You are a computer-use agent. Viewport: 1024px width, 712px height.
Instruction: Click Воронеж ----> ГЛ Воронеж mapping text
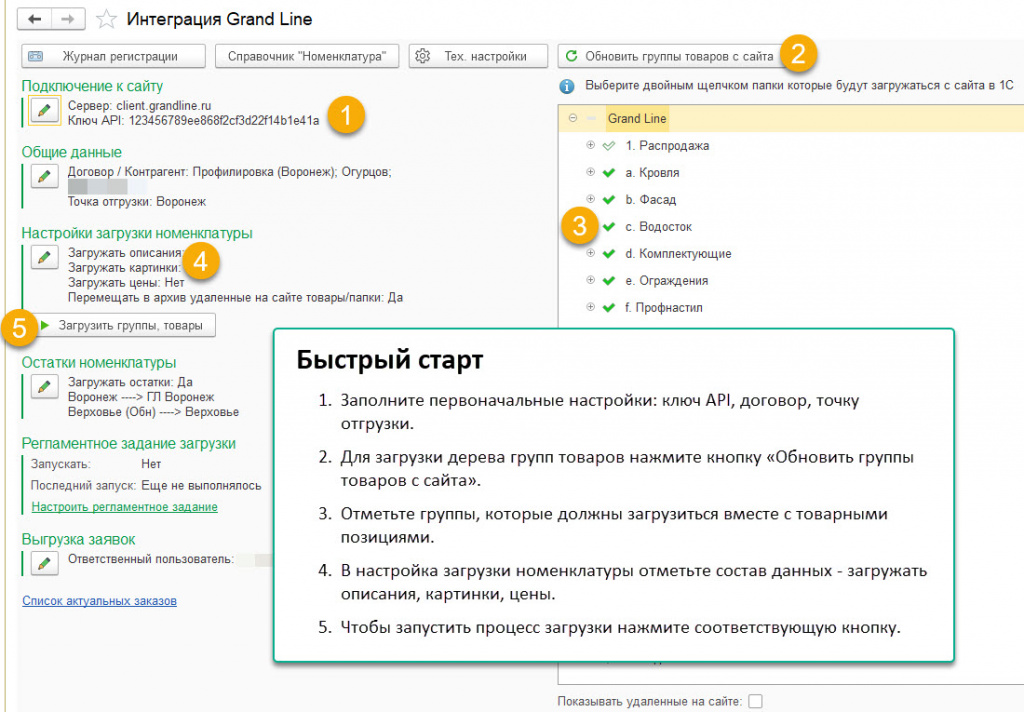(x=141, y=397)
